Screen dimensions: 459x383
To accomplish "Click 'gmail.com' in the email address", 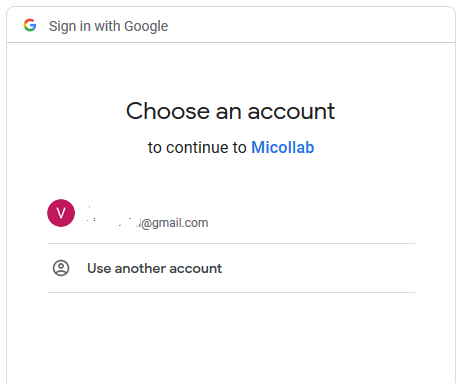I will (180, 223).
